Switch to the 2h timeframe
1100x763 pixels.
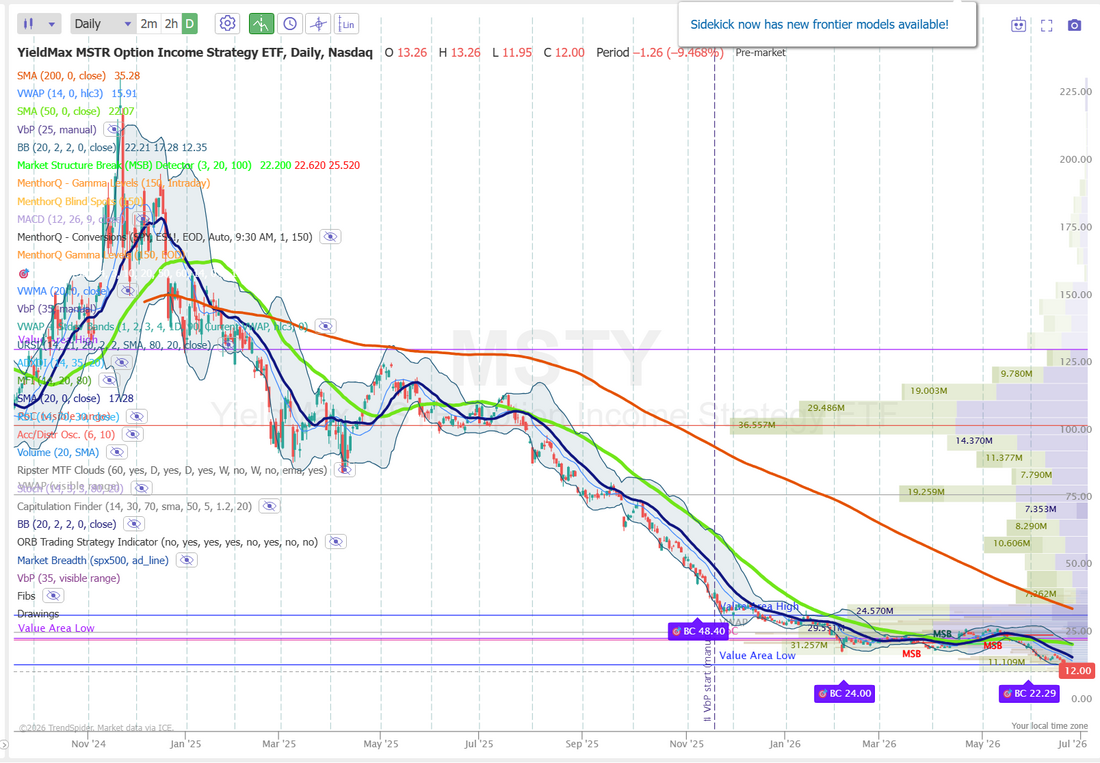tap(171, 24)
